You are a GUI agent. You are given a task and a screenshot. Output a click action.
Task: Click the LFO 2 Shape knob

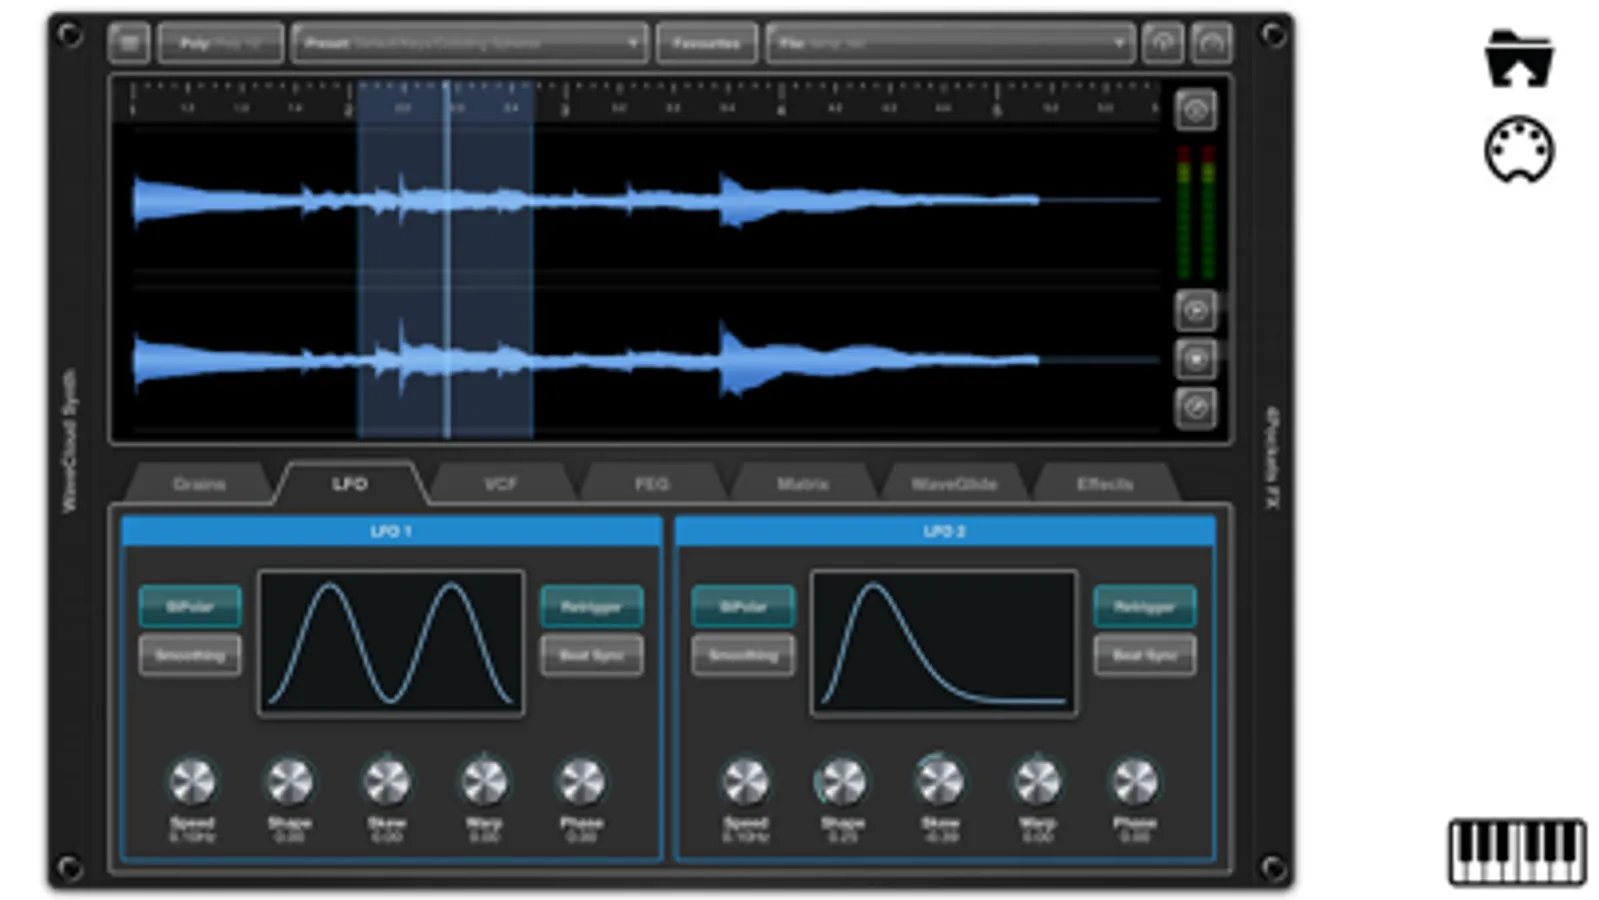pos(843,782)
